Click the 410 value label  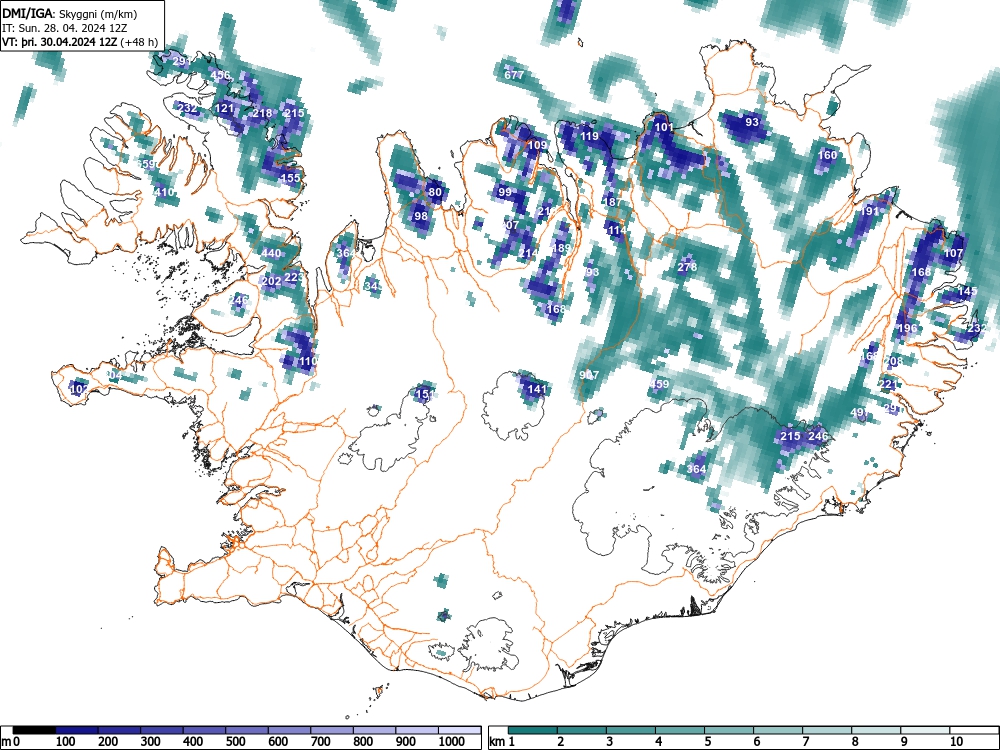click(164, 191)
